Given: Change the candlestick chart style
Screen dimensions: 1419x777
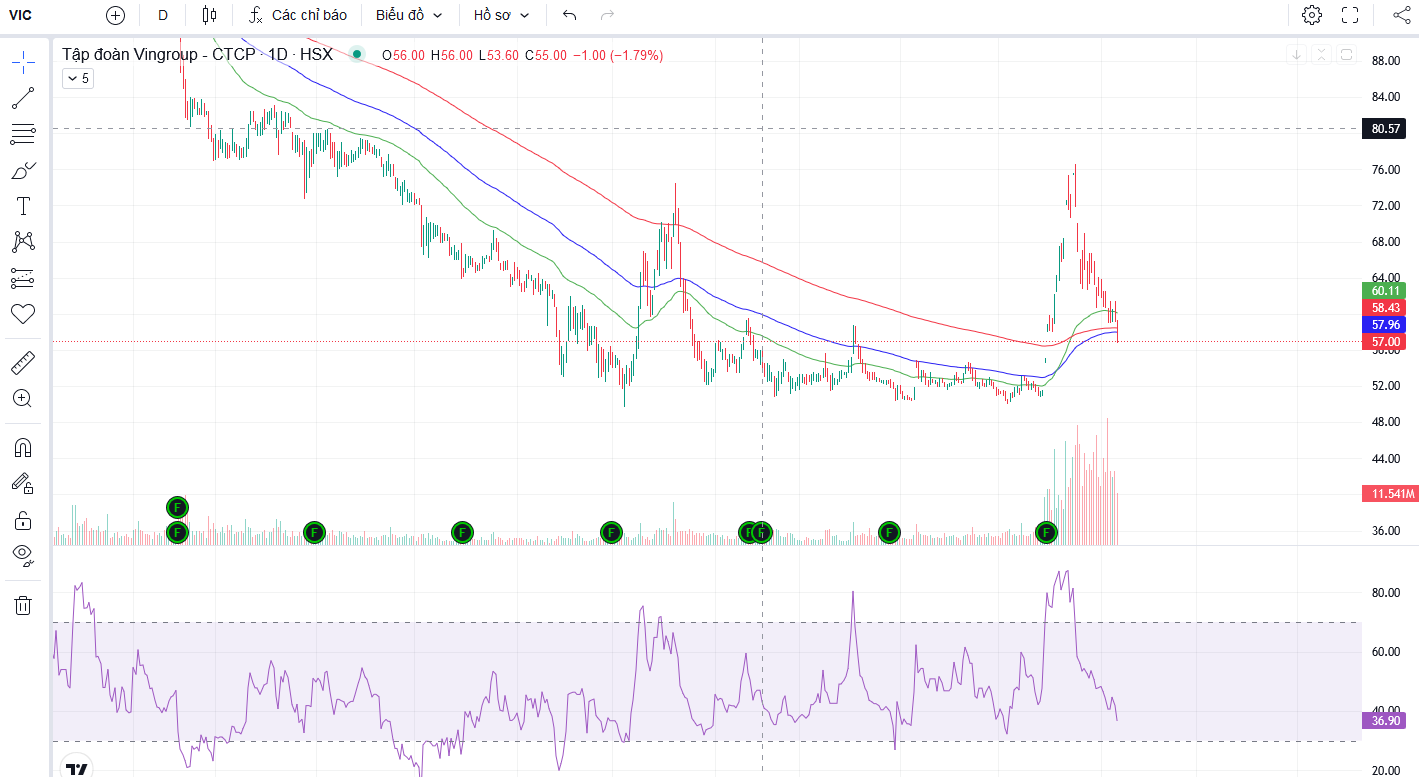Looking at the screenshot, I should click(x=209, y=15).
